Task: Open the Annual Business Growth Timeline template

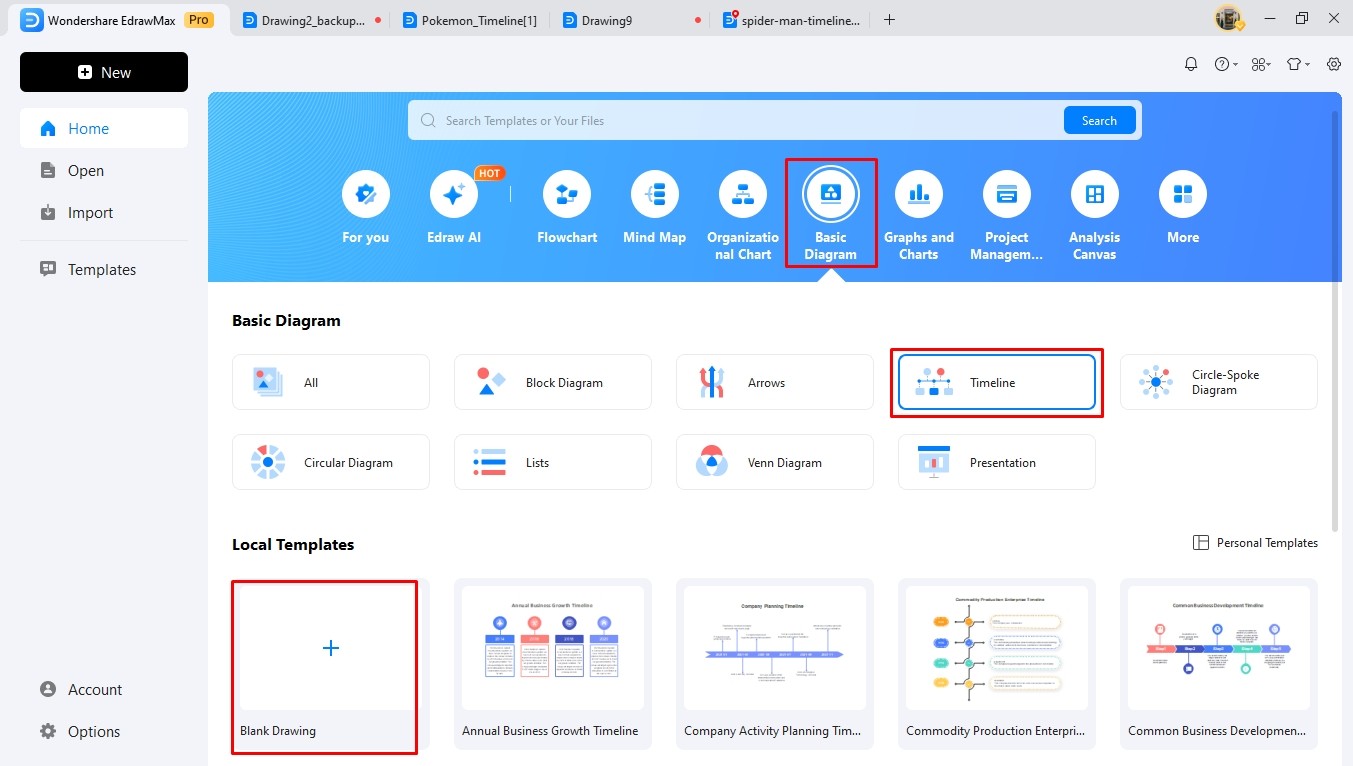Action: pyautogui.click(x=553, y=664)
